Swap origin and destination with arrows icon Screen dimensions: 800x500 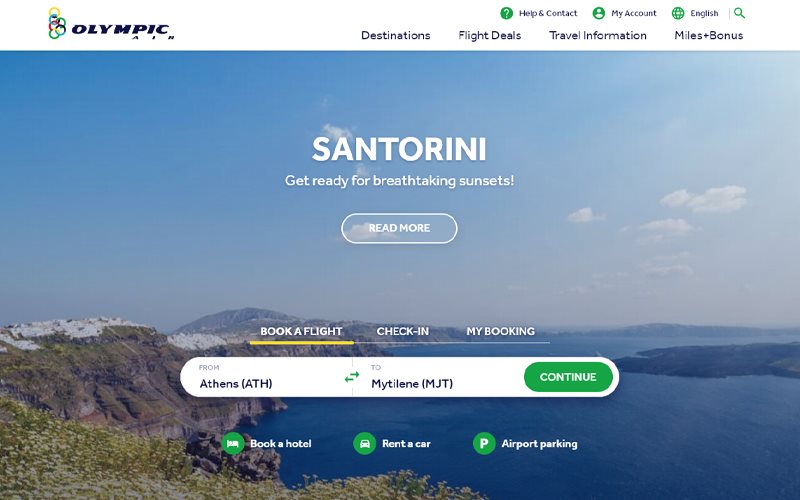pos(352,377)
